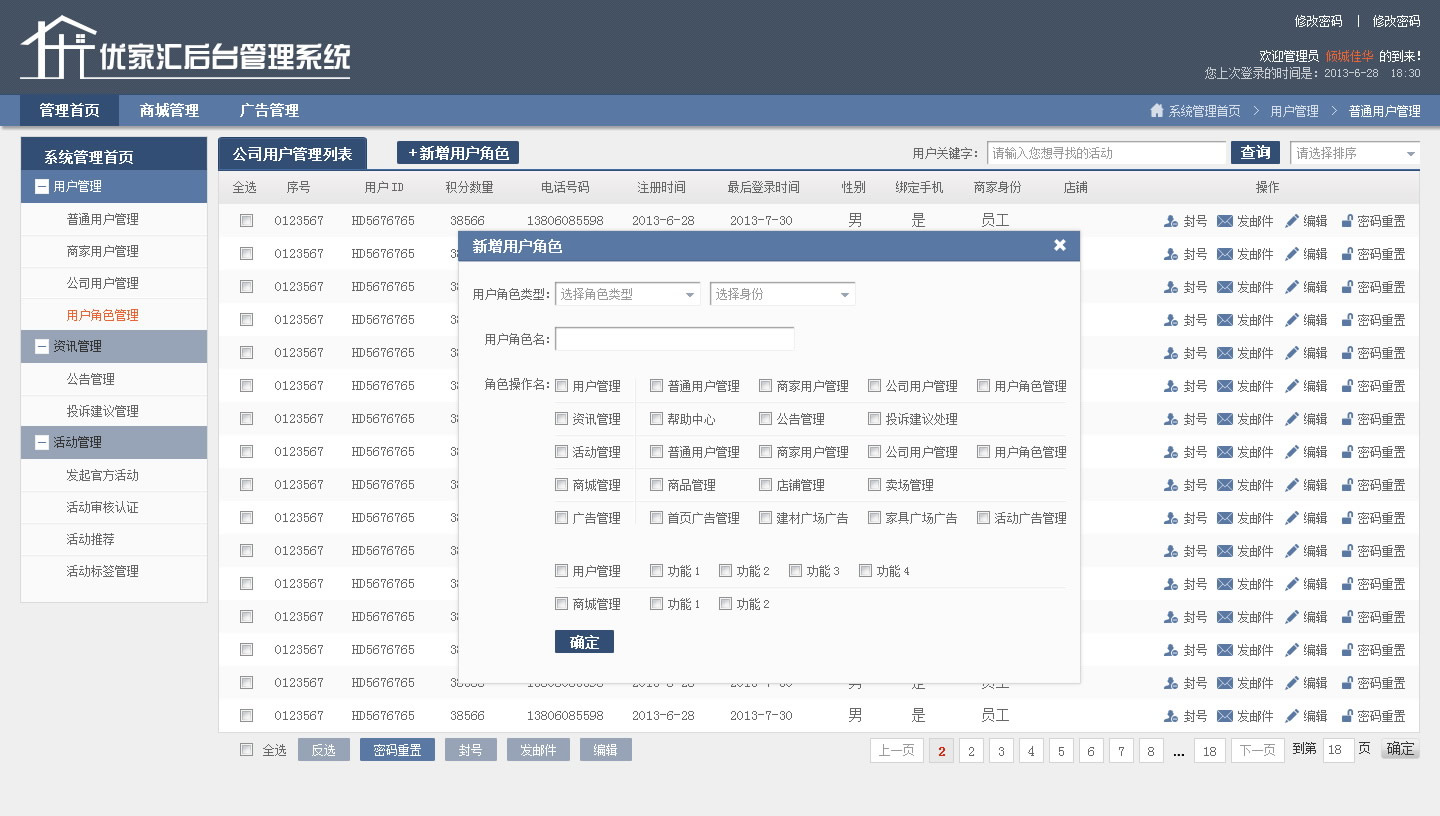Click the page number input box
This screenshot has width=1440, height=816.
[x=1338, y=750]
